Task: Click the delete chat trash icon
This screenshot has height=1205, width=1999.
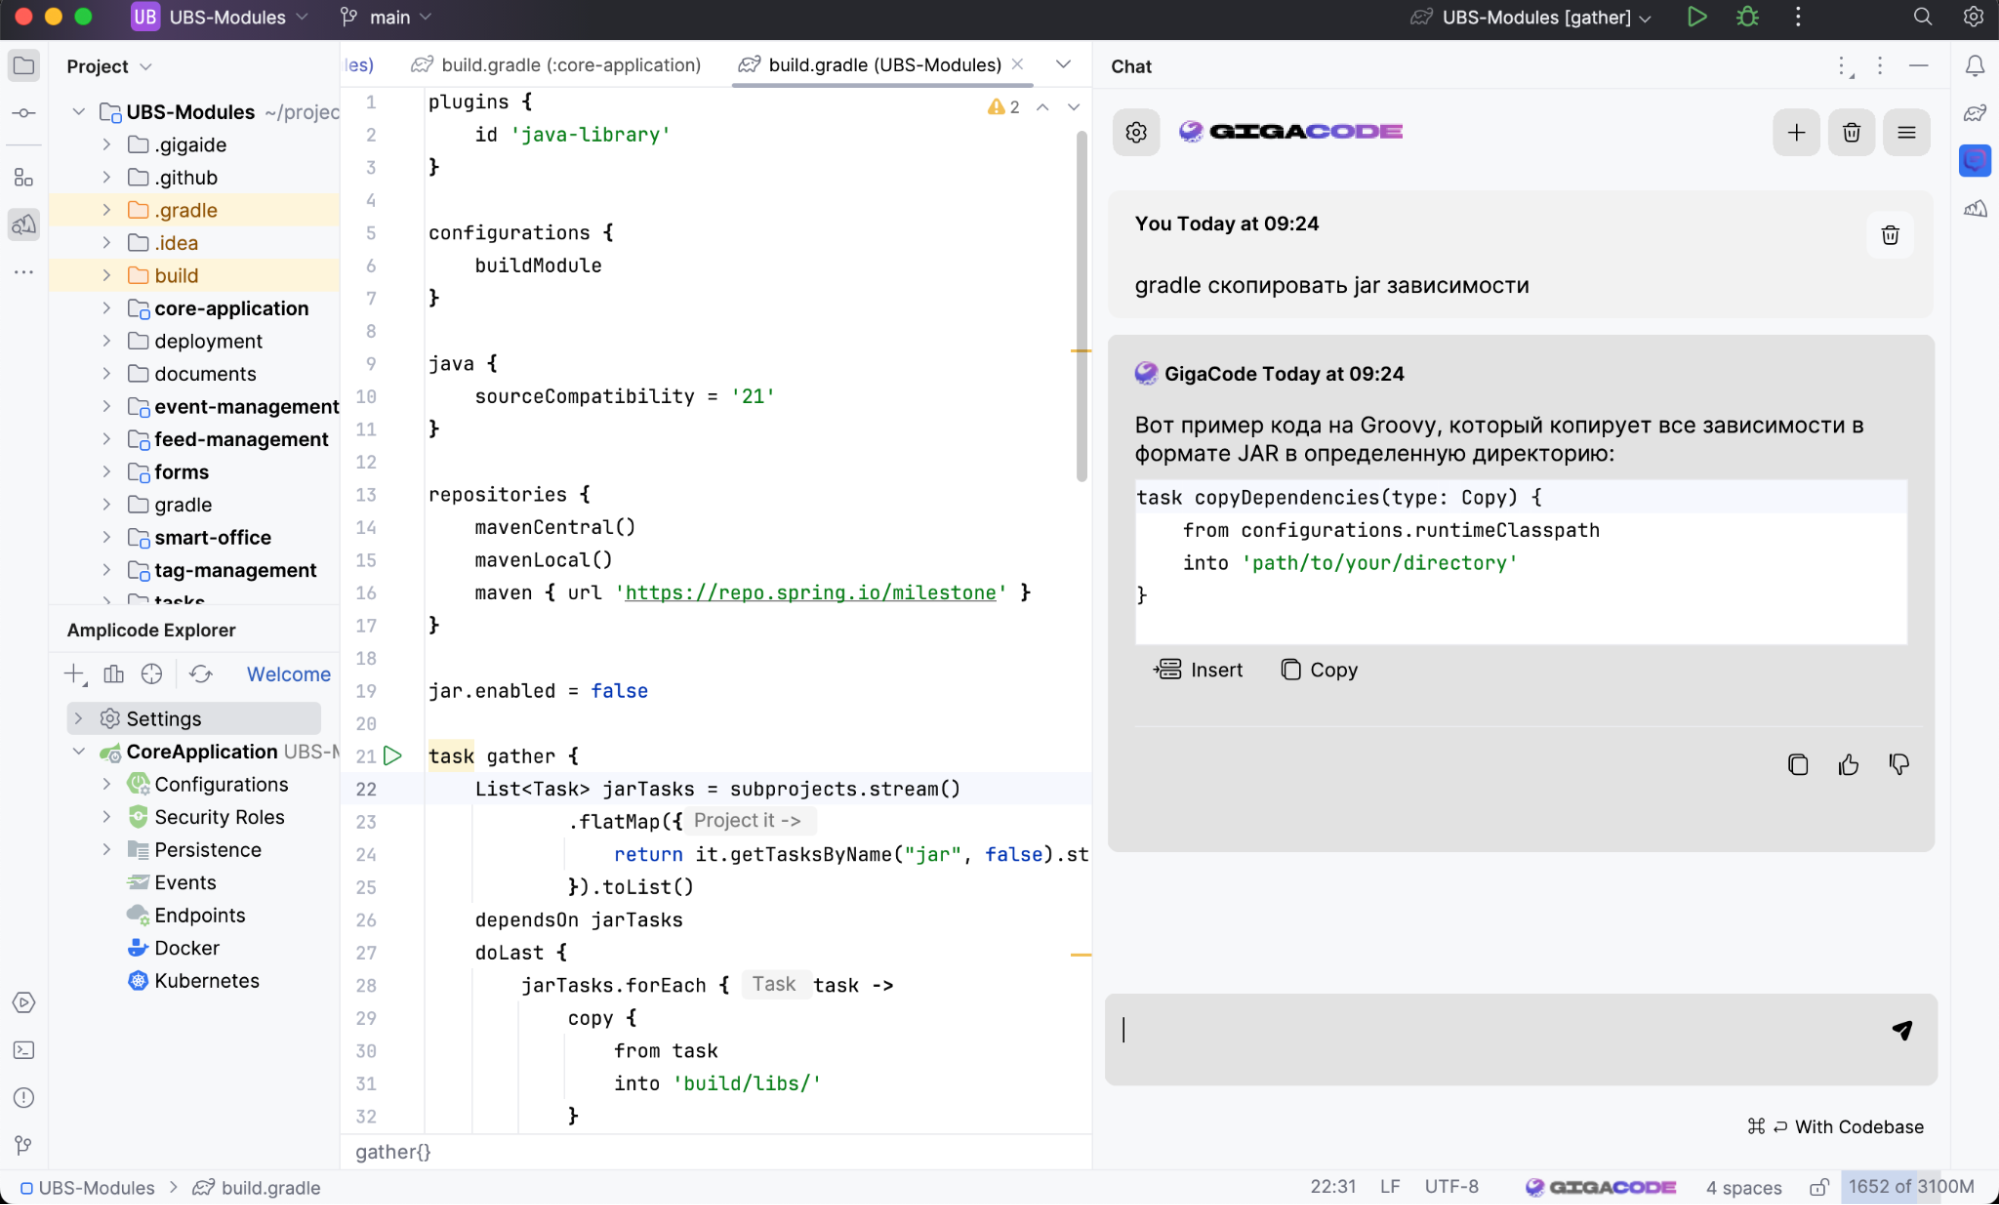Action: (1852, 131)
